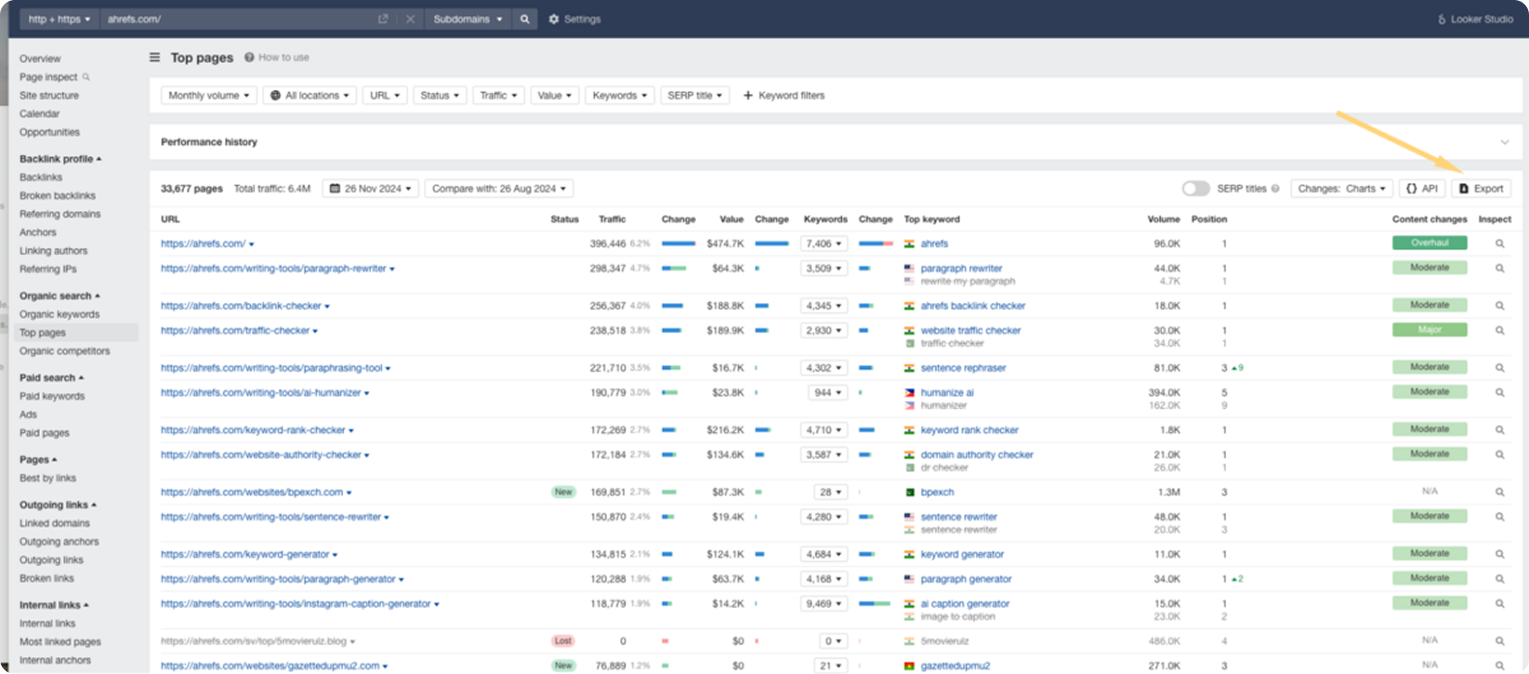This screenshot has height=674, width=1529.
Task: Sort the table by Traffic column header
Action: click(x=612, y=219)
